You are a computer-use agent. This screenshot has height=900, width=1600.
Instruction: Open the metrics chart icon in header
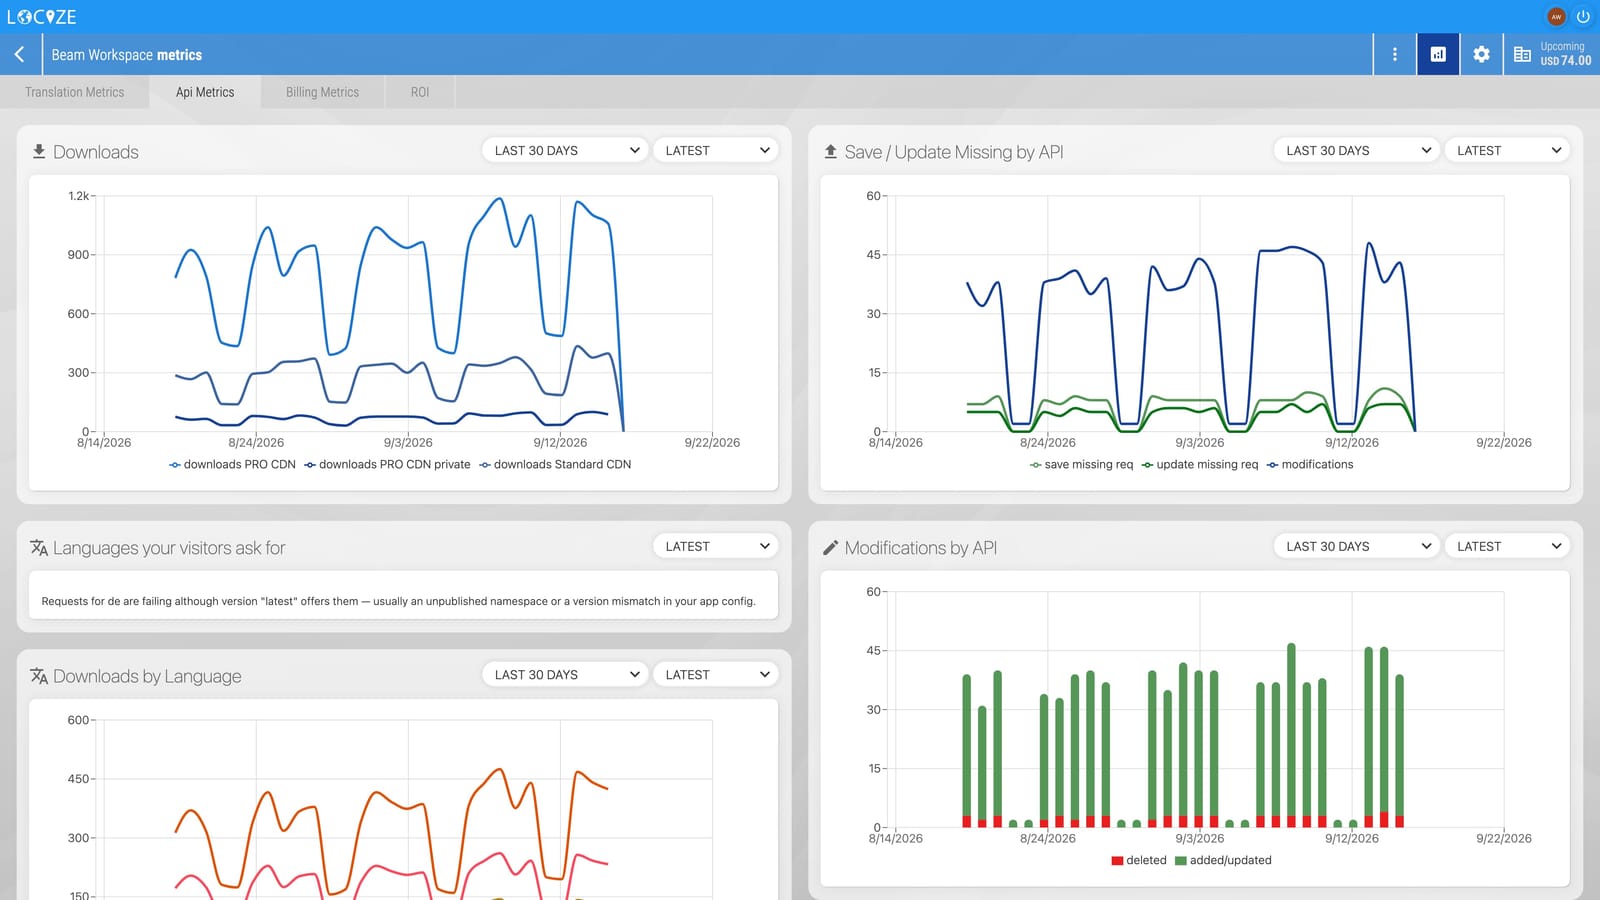click(1438, 55)
